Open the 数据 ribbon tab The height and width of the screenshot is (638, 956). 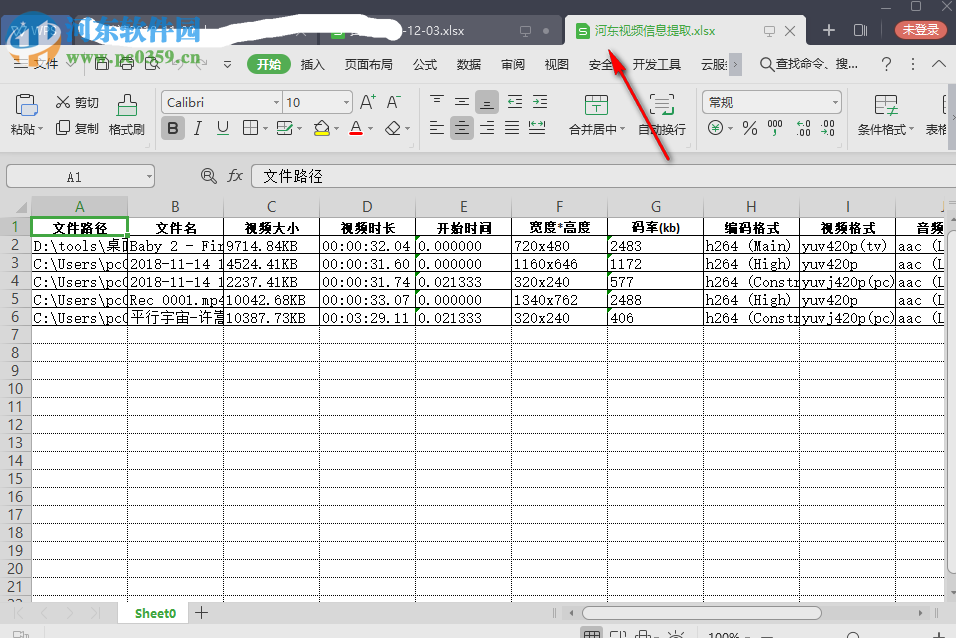468,64
